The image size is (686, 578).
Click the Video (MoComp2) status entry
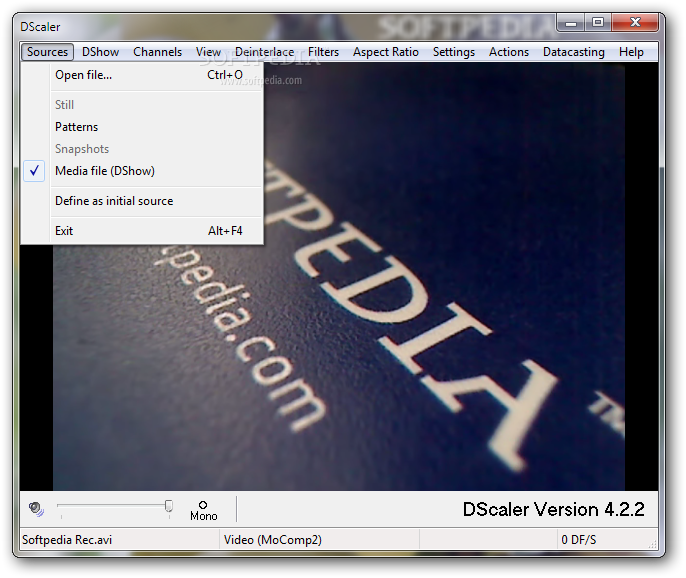(273, 539)
